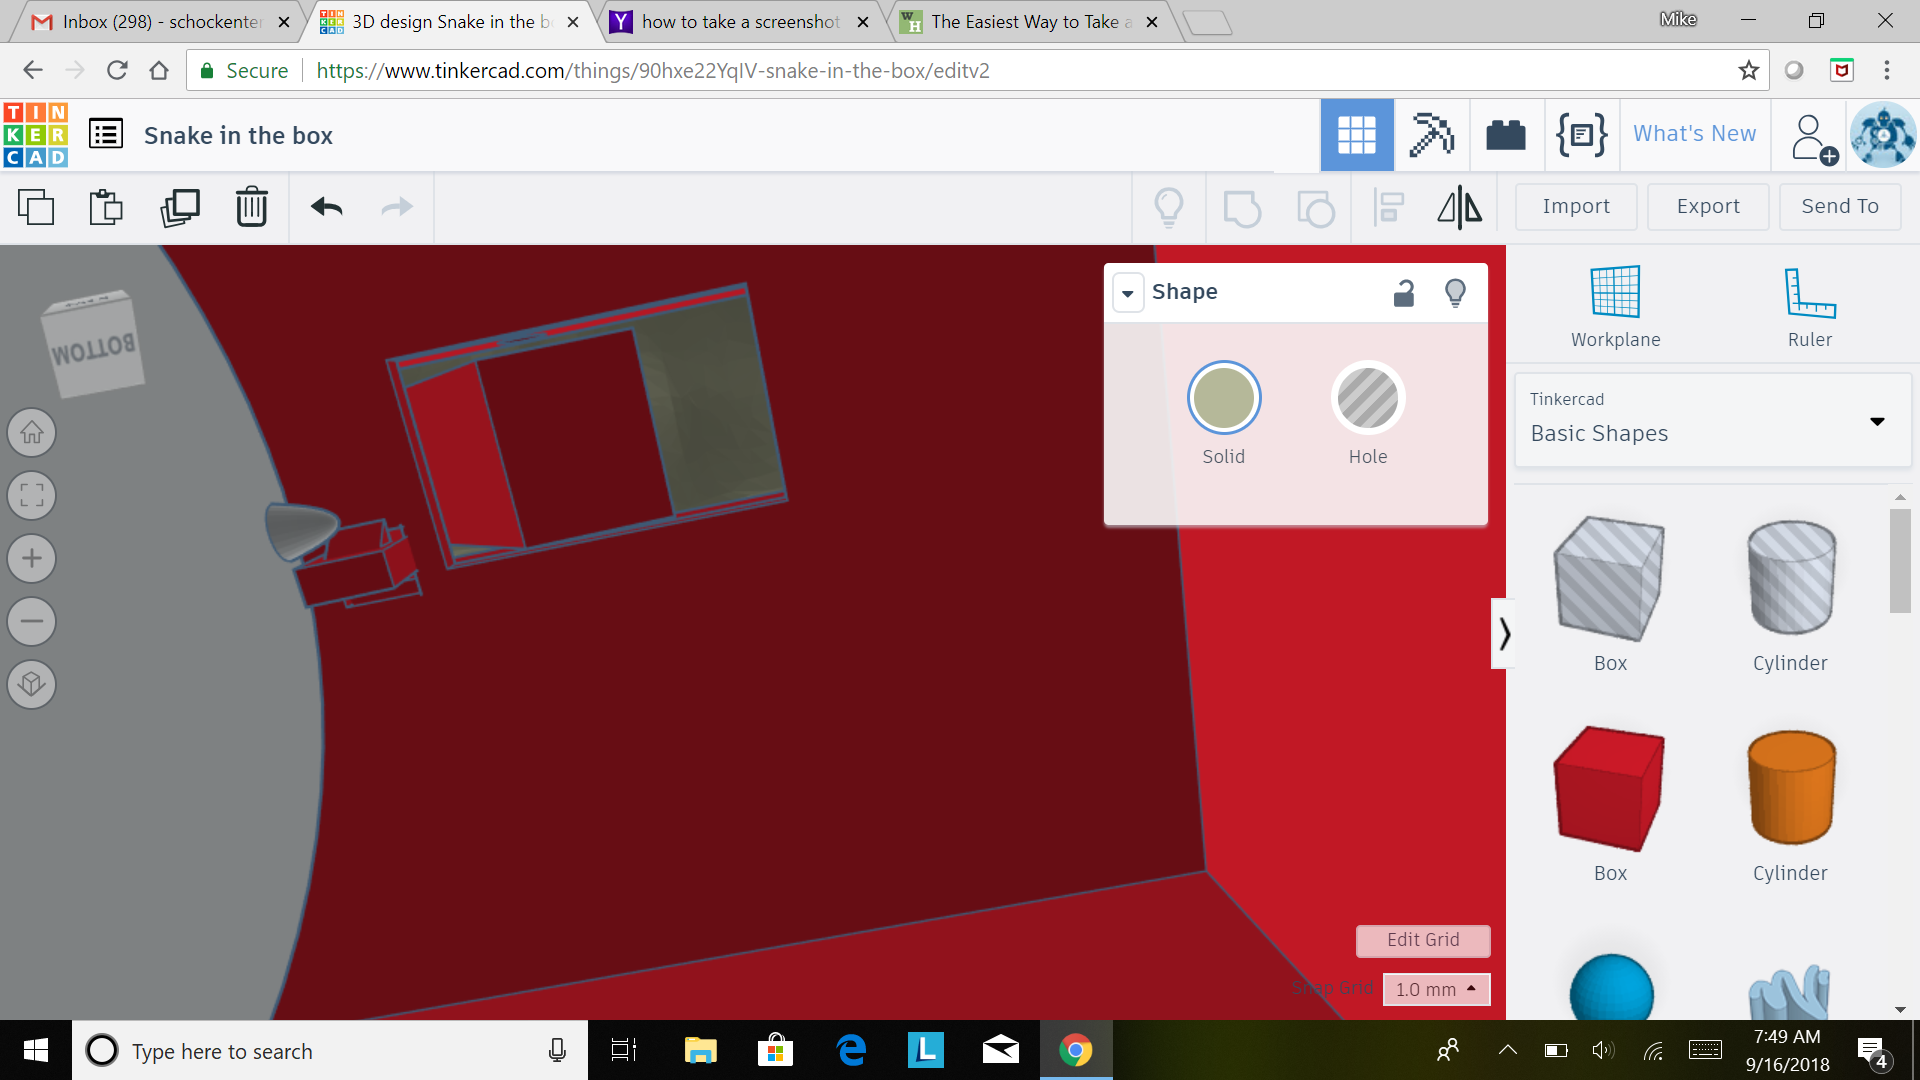
Task: Open Chrome's three-dot menu
Action: pos(1887,70)
